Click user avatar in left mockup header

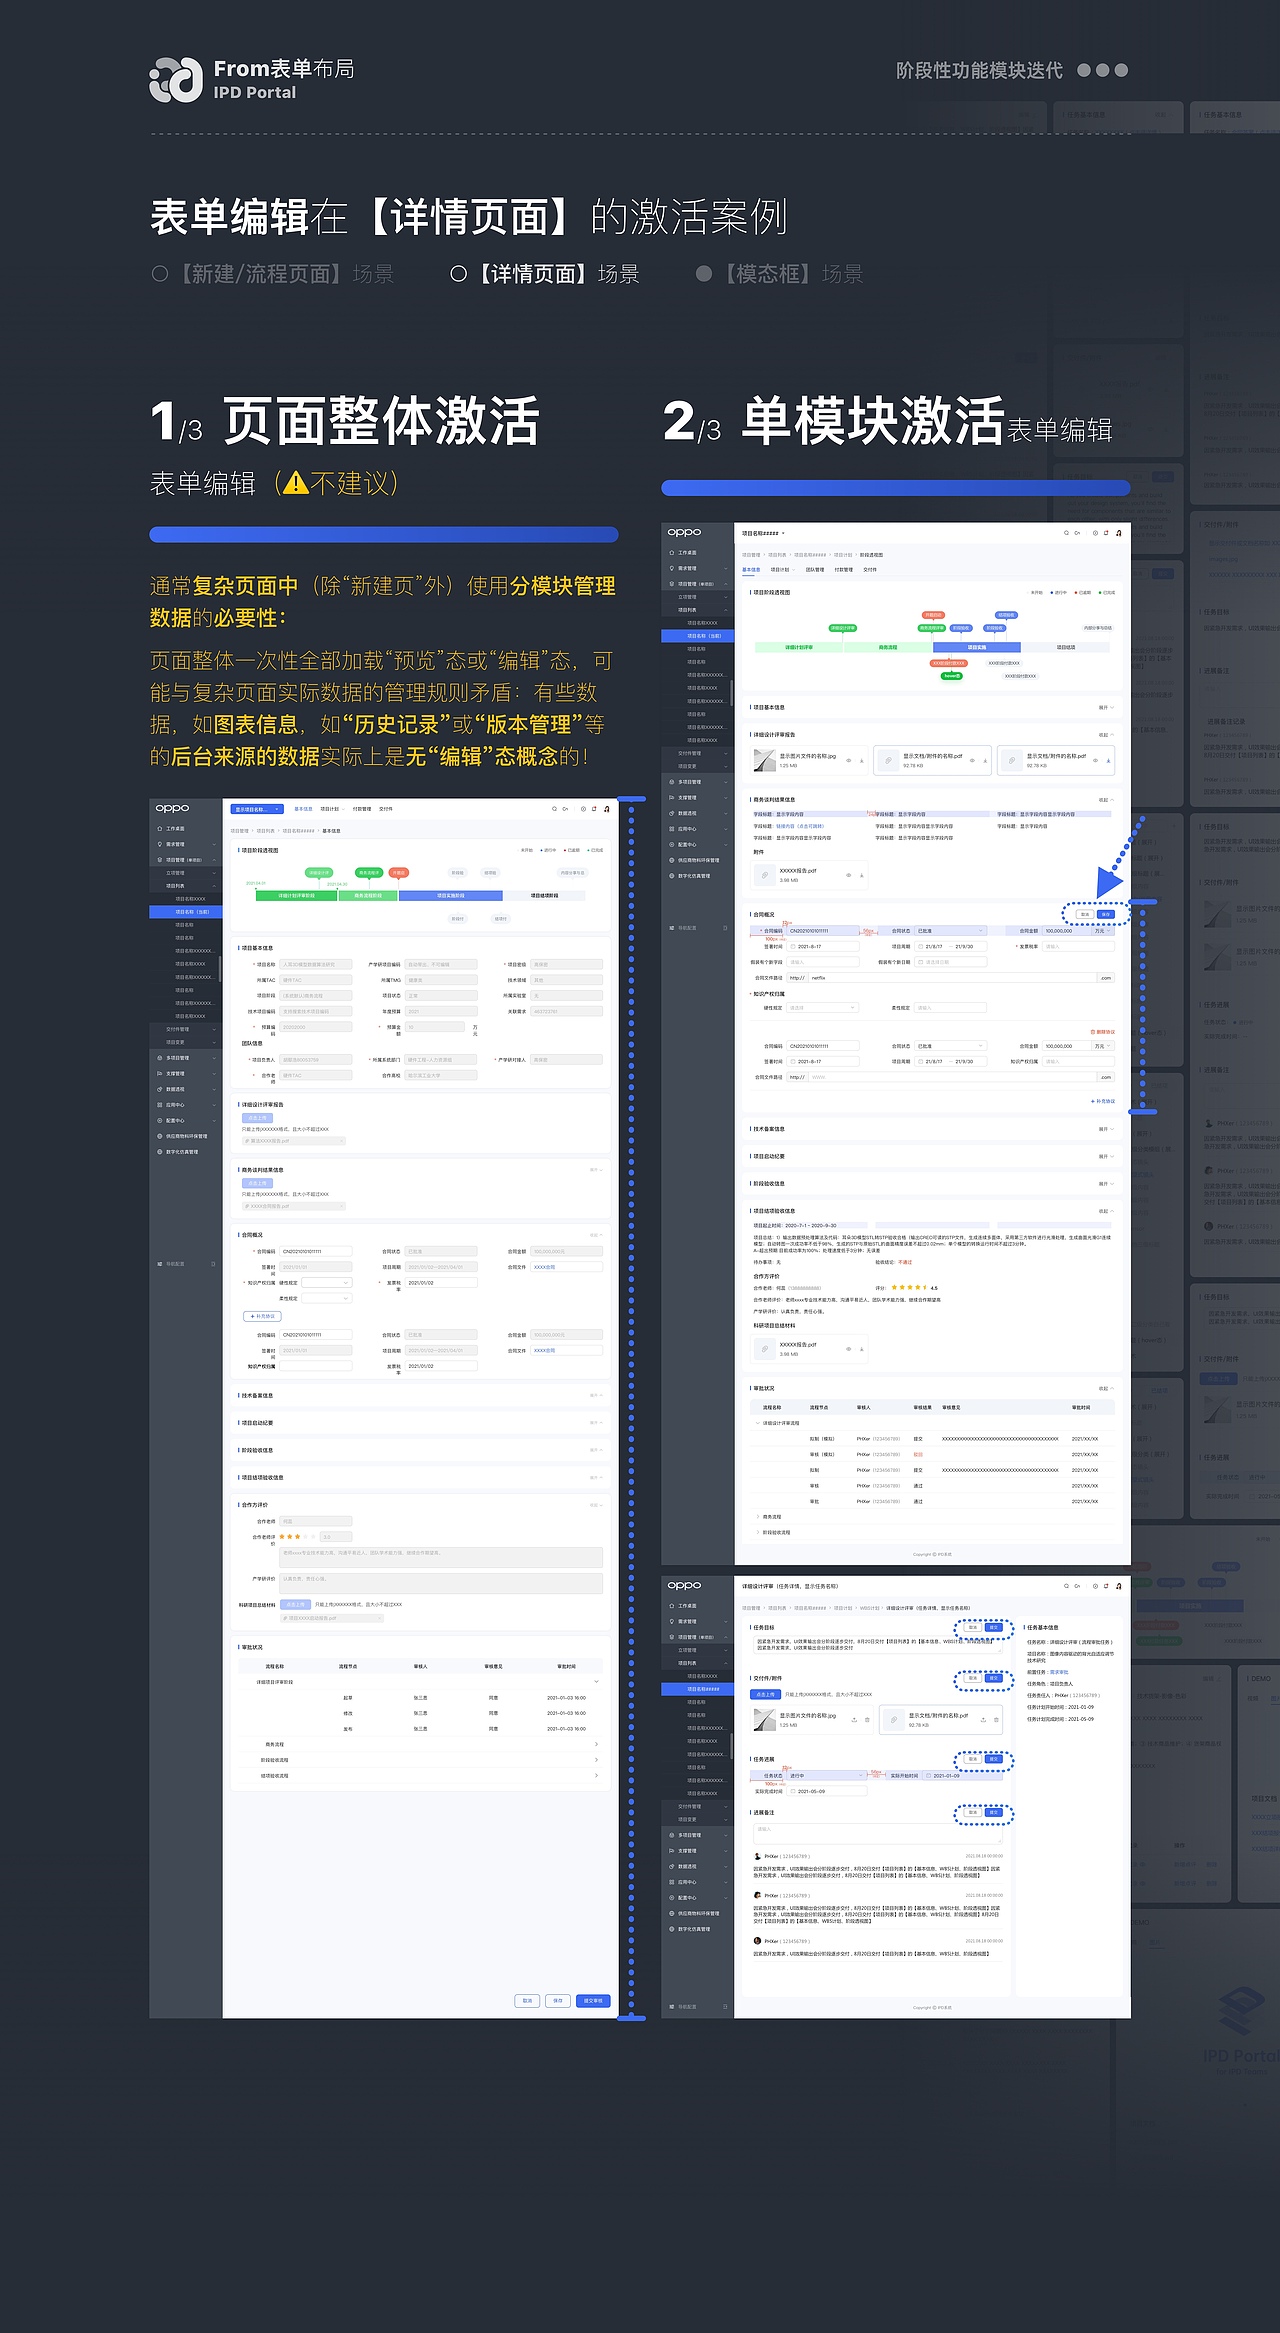point(607,809)
